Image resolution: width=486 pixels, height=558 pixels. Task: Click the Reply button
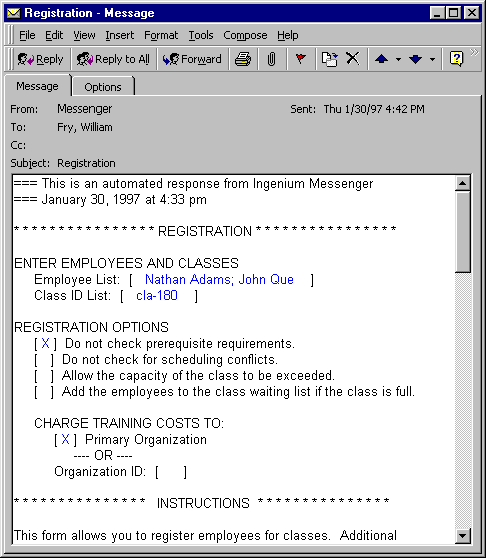click(x=41, y=59)
